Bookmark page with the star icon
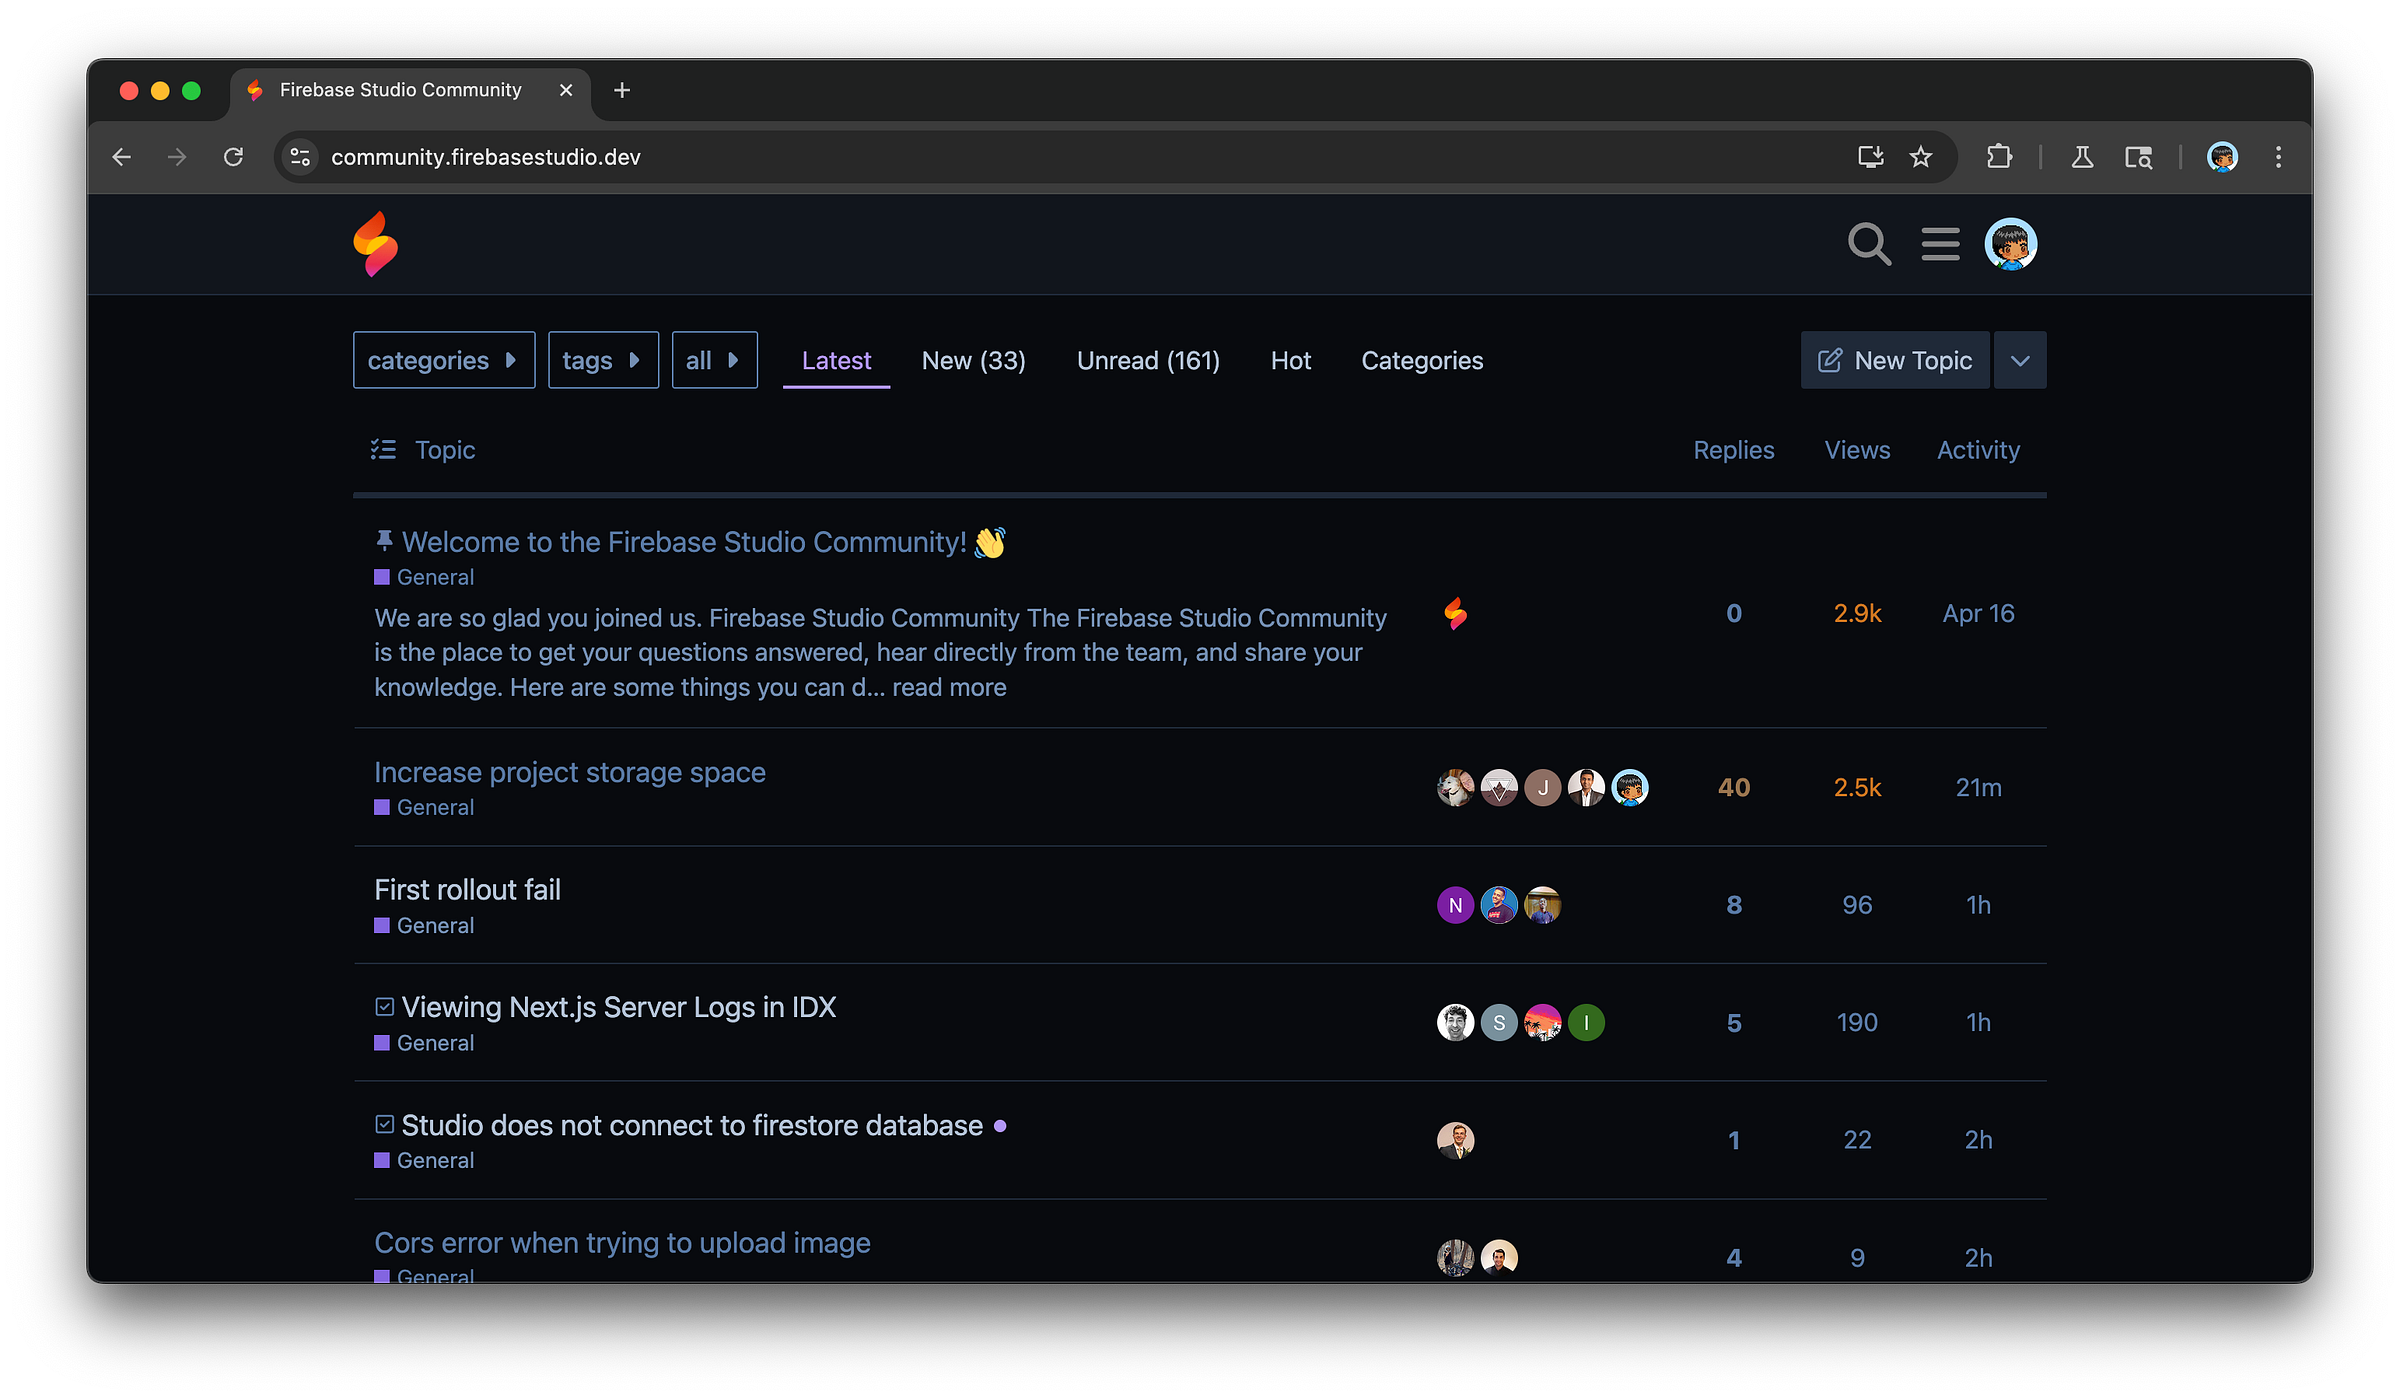 coord(1920,157)
